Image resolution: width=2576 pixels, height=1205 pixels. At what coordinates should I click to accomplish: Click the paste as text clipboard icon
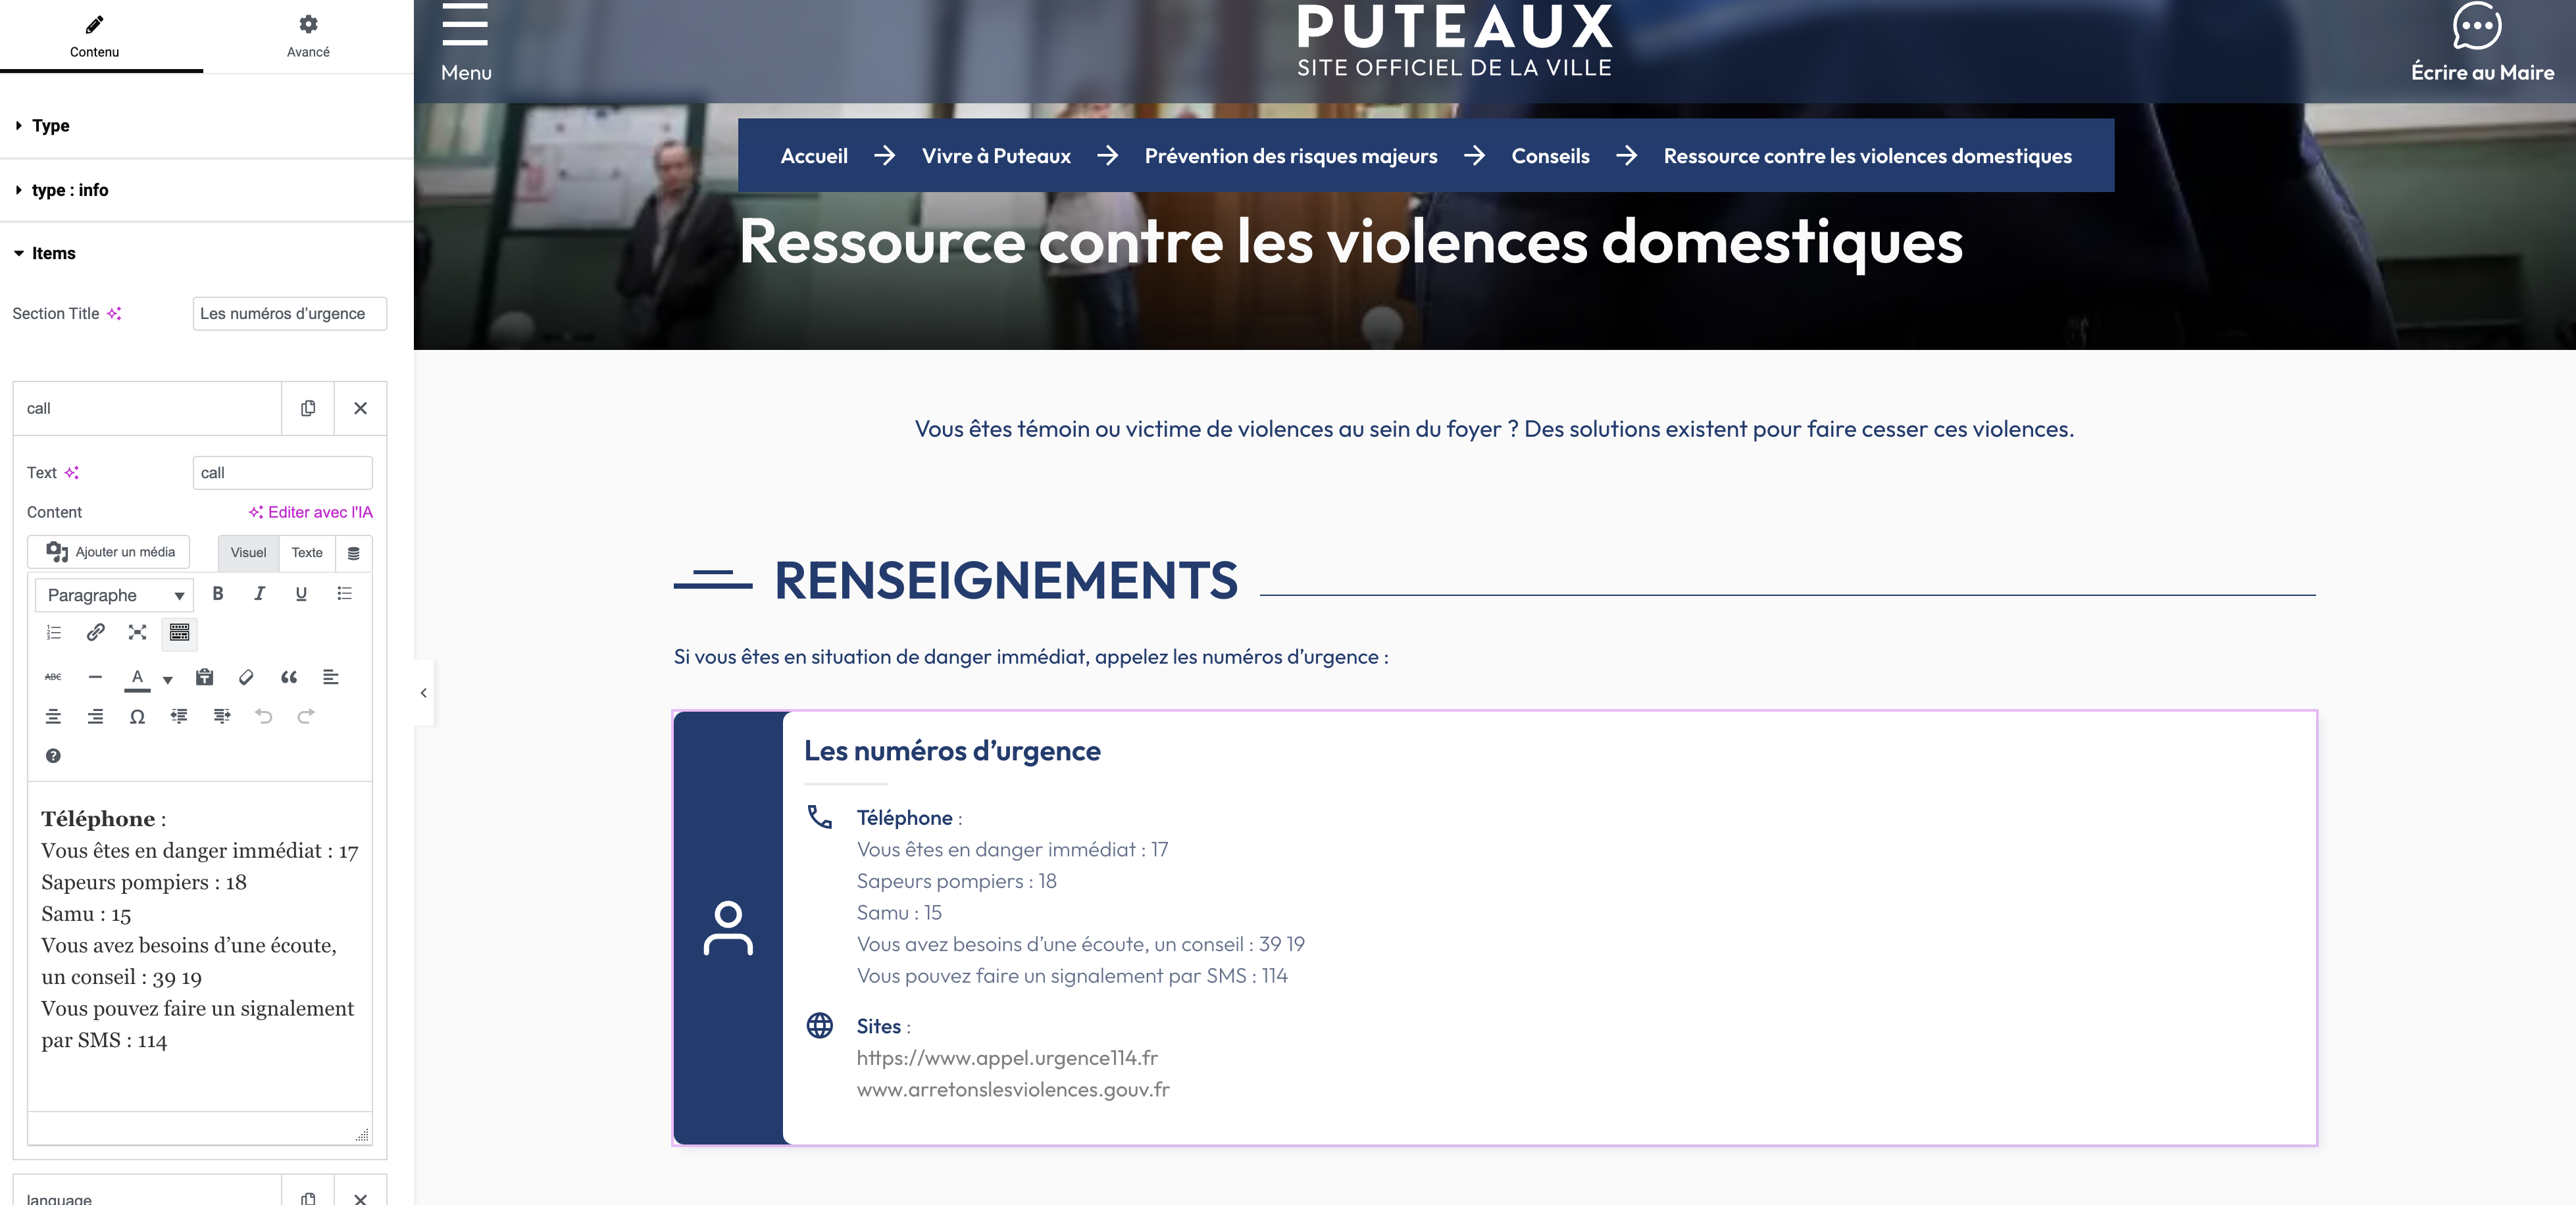[204, 678]
